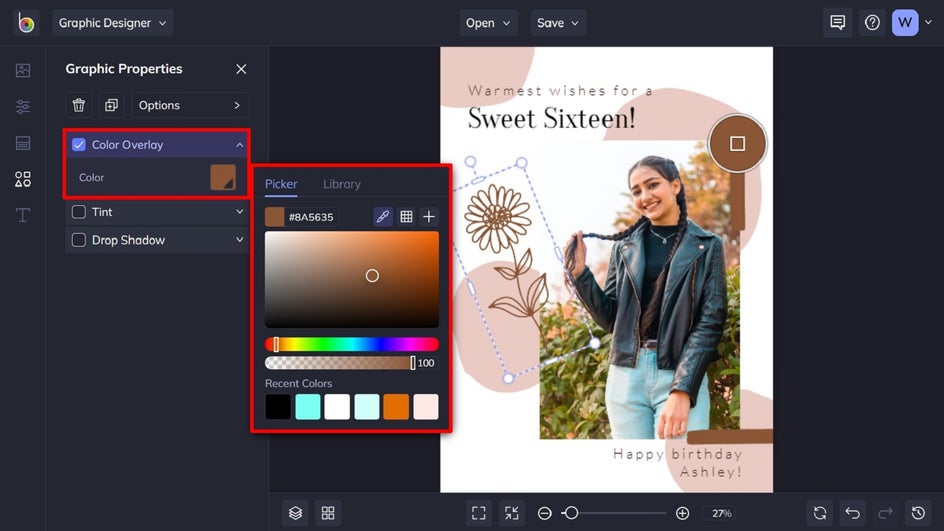Image resolution: width=944 pixels, height=531 pixels.
Task: Click the grid view icon in bottom bar
Action: (x=328, y=513)
